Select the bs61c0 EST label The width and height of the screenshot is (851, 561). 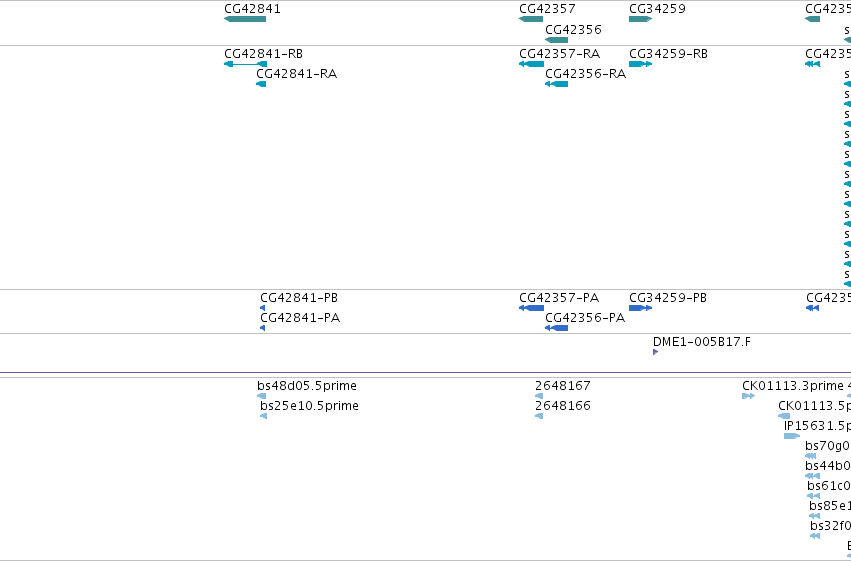click(829, 486)
